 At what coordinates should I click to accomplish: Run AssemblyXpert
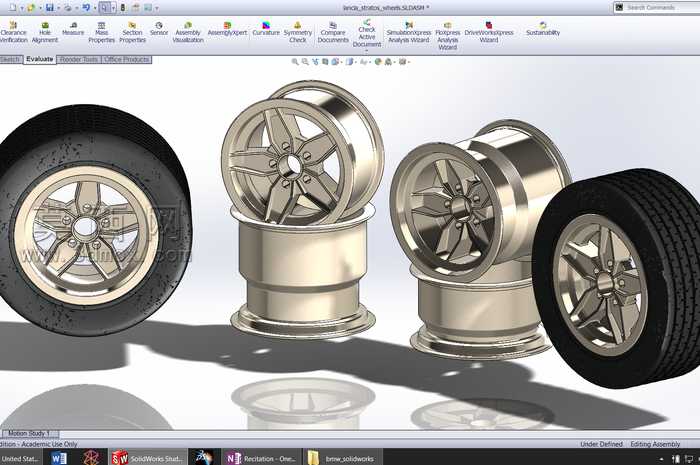[x=227, y=29]
